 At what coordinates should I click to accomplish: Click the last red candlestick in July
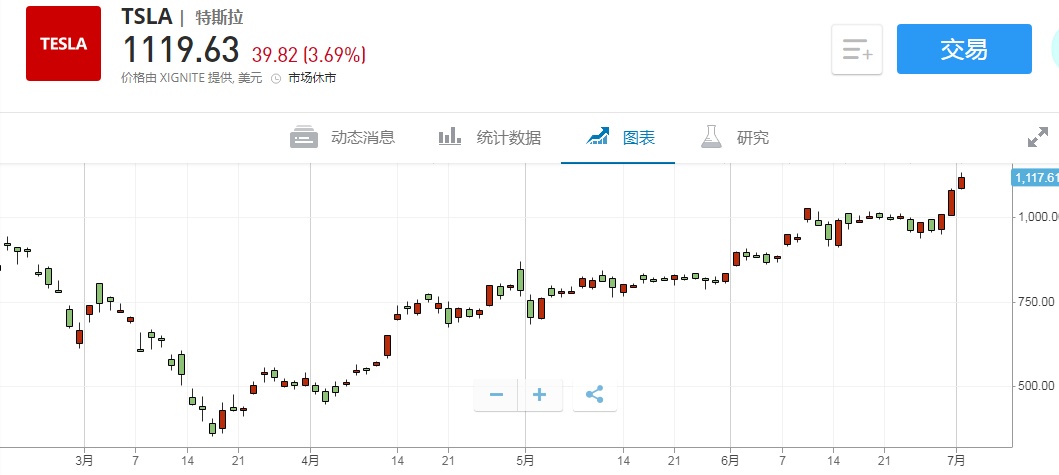[x=961, y=182]
